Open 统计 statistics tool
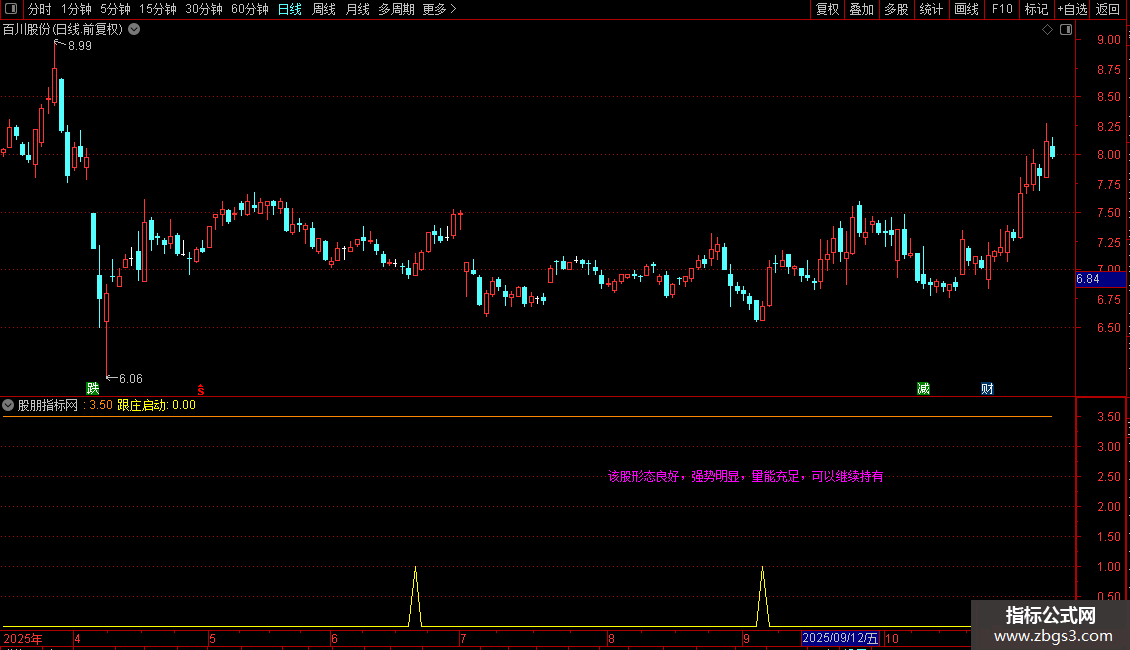 [x=931, y=9]
